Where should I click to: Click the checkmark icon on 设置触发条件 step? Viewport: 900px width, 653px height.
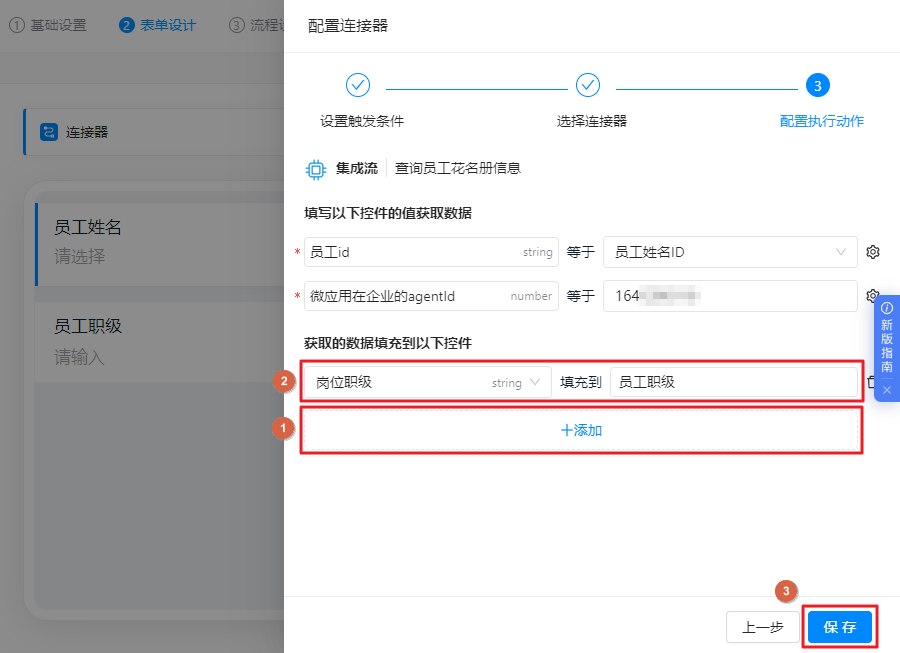[x=357, y=85]
